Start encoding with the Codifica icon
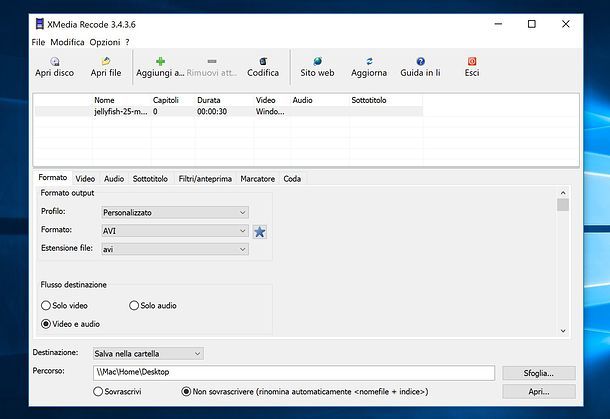The width and height of the screenshot is (610, 419). [263, 61]
